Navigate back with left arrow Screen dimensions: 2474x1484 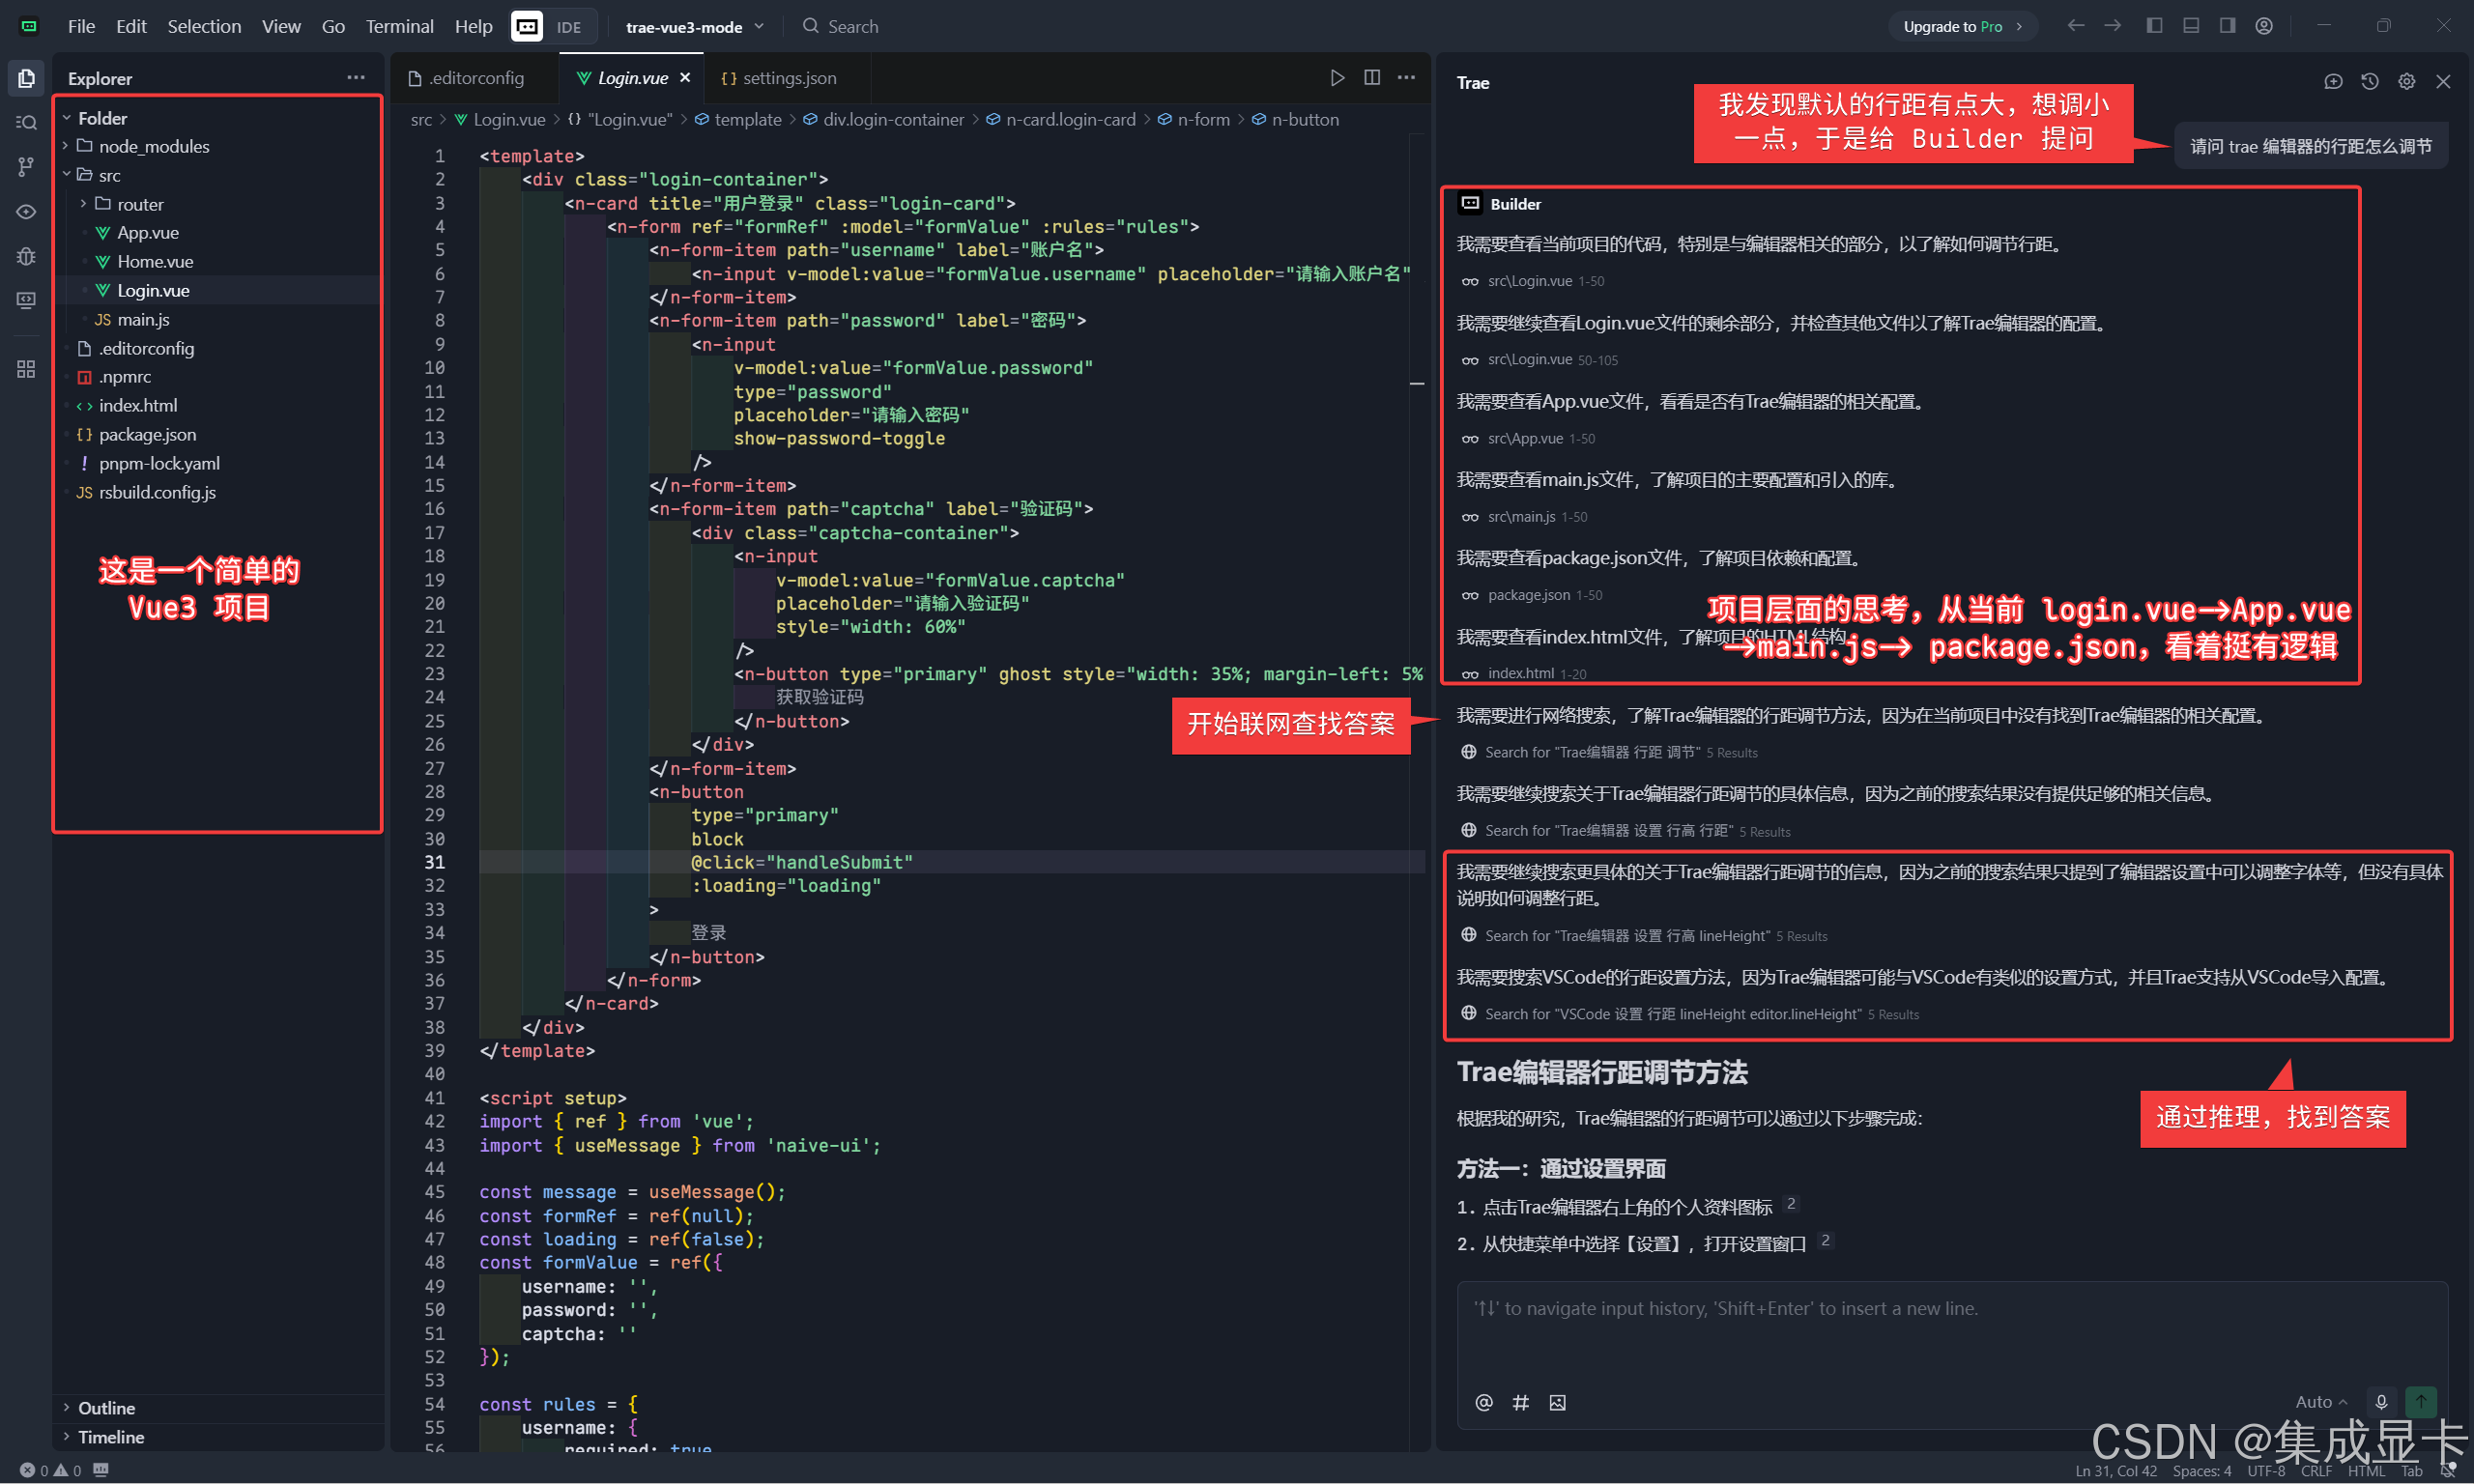[2076, 26]
